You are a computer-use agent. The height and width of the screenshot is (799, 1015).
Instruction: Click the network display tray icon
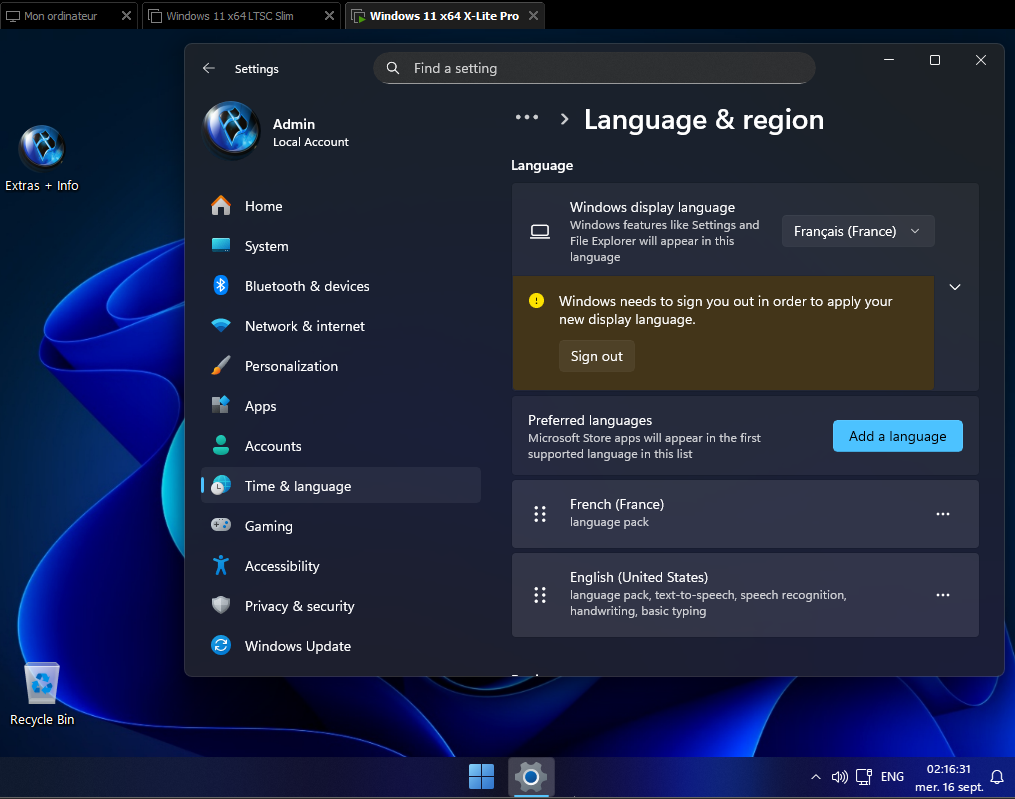point(864,776)
